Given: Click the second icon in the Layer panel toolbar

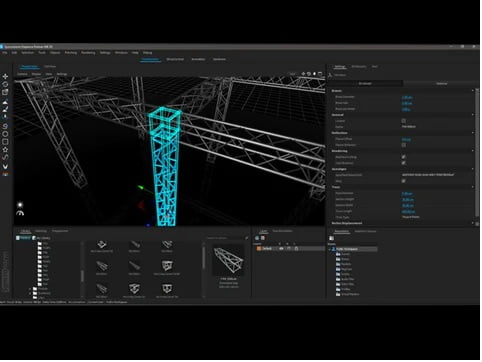Looking at the screenshot, I should coord(263,238).
